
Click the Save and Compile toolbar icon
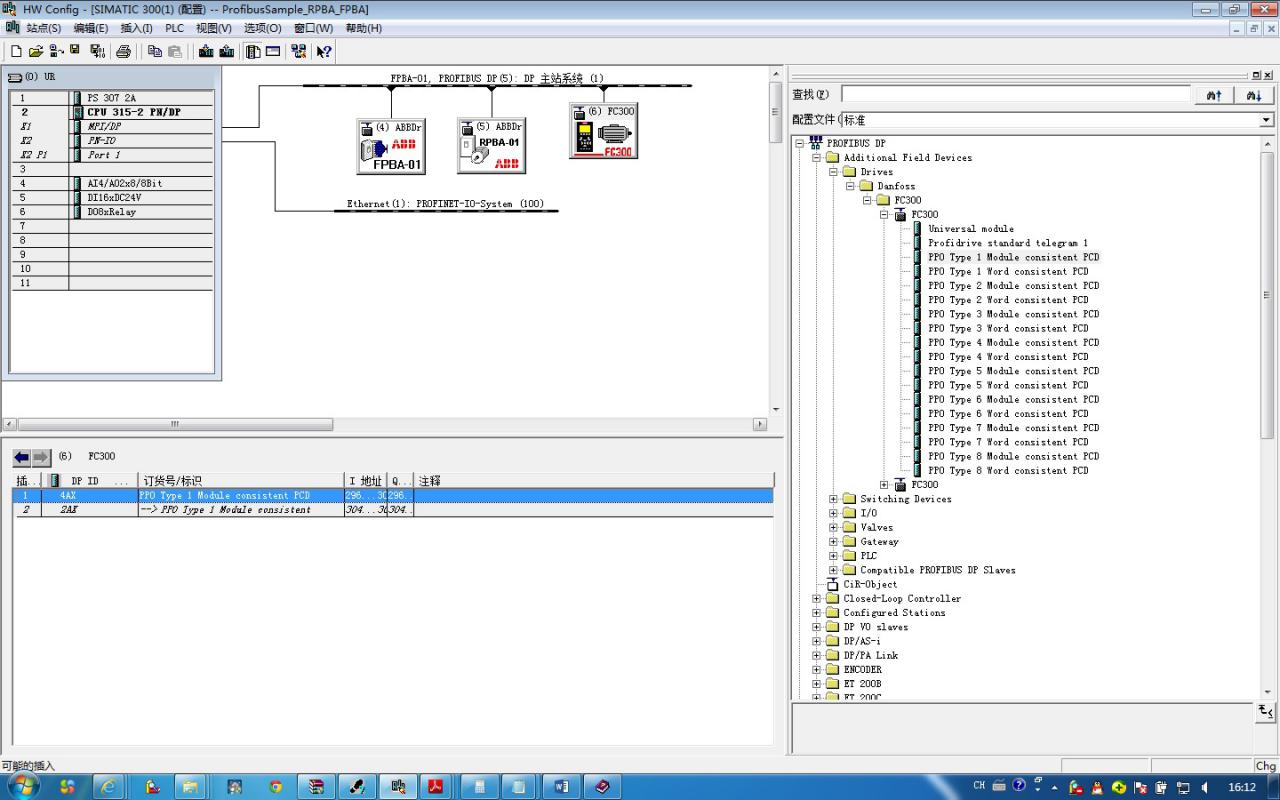pos(97,51)
